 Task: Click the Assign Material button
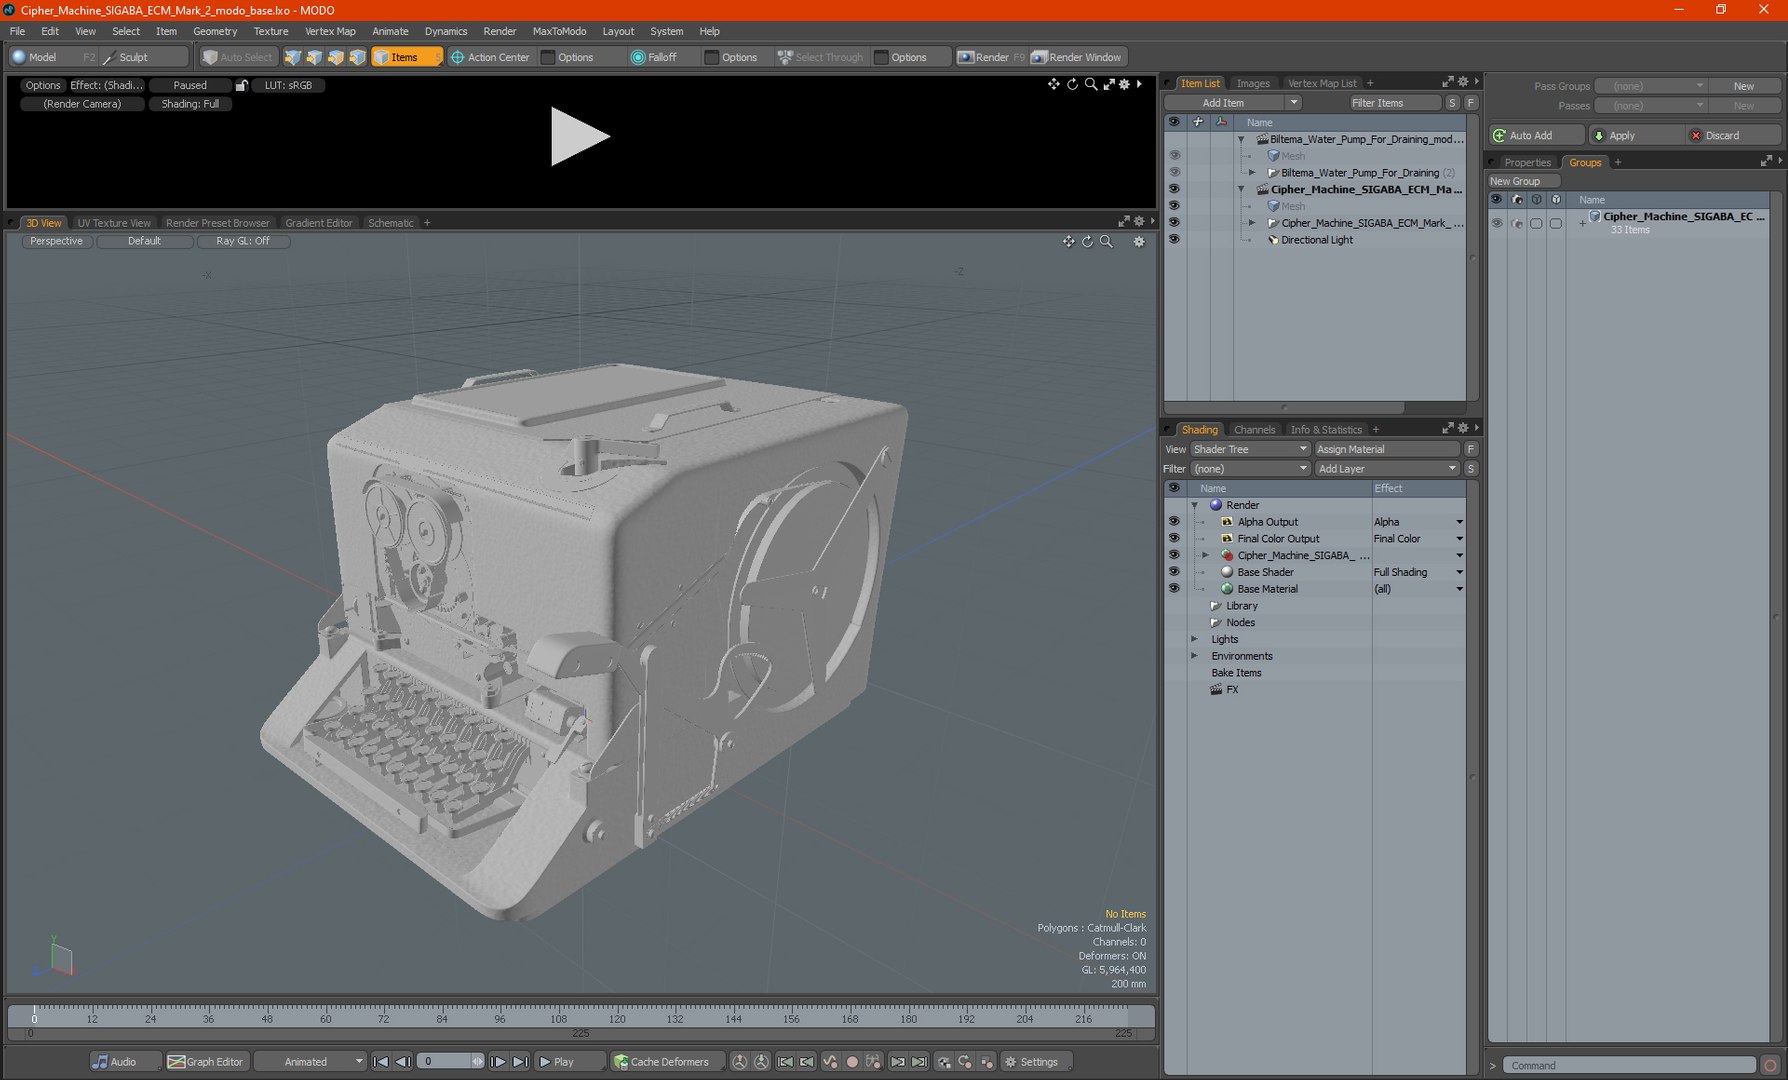[1386, 449]
